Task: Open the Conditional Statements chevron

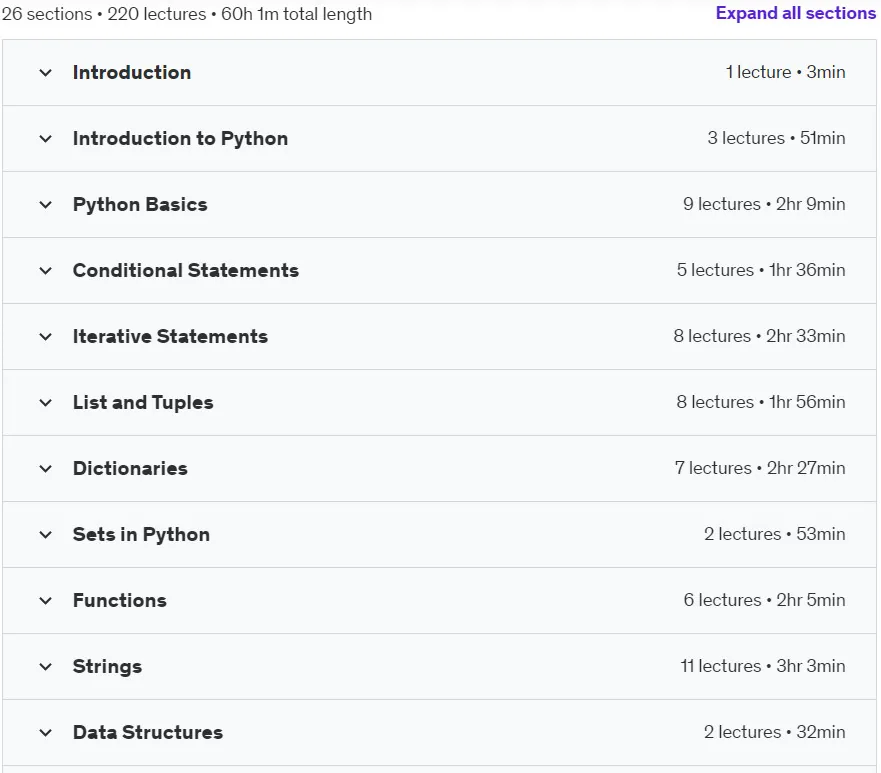Action: pos(46,271)
